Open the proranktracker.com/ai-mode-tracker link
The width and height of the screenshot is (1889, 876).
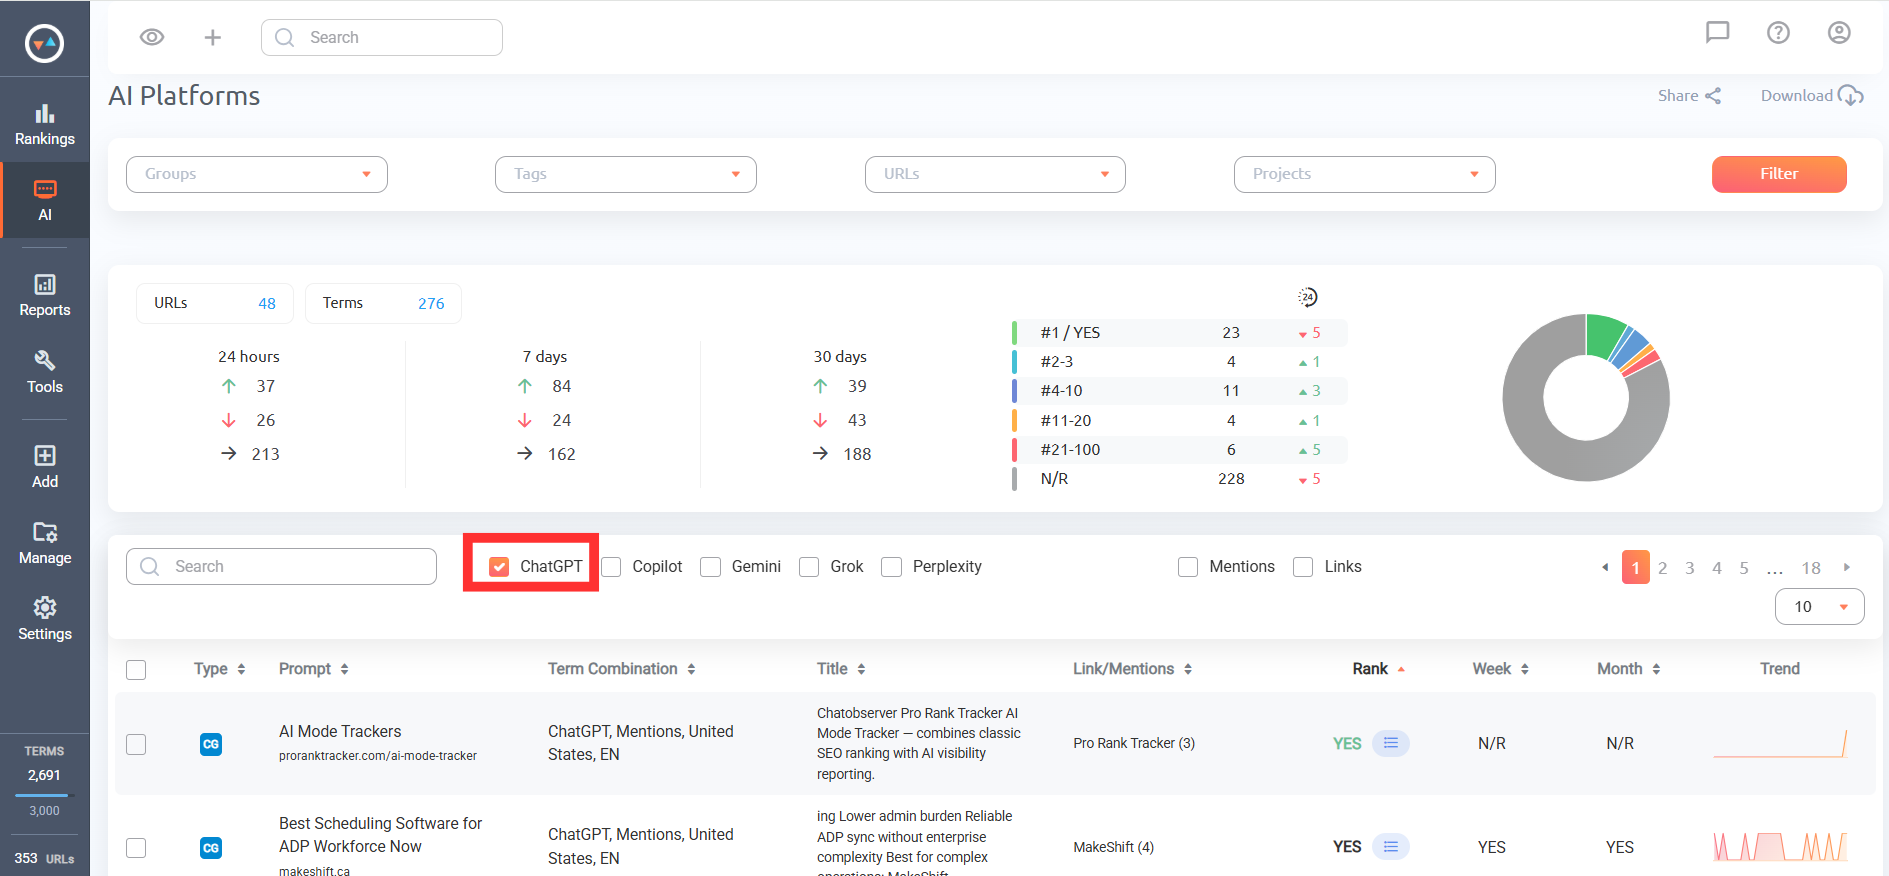click(x=378, y=756)
